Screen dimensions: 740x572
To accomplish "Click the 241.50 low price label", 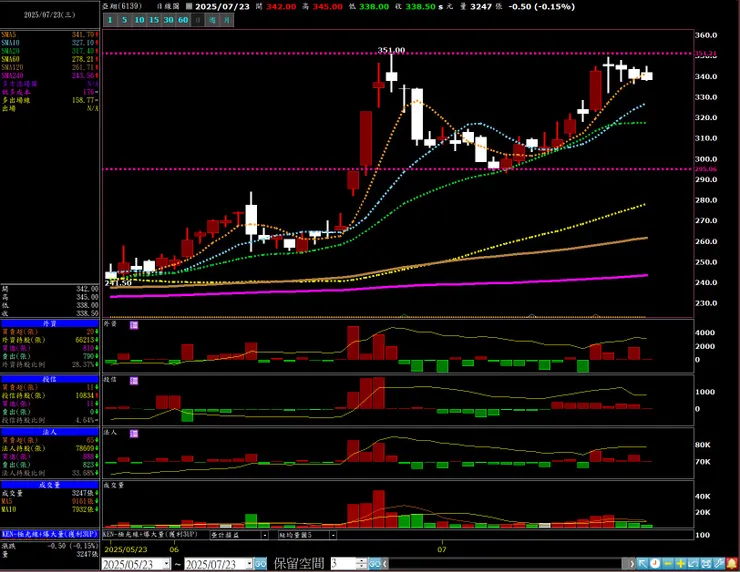I will 118,283.
